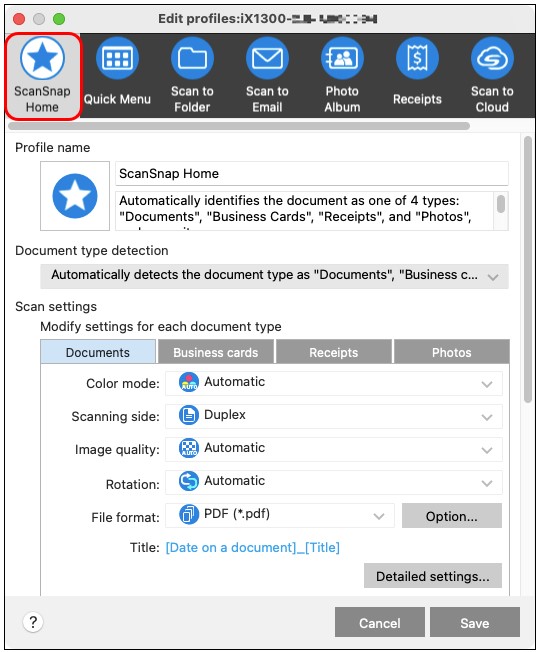Switch to the Documents tab
The height and width of the screenshot is (652, 538).
point(98,352)
